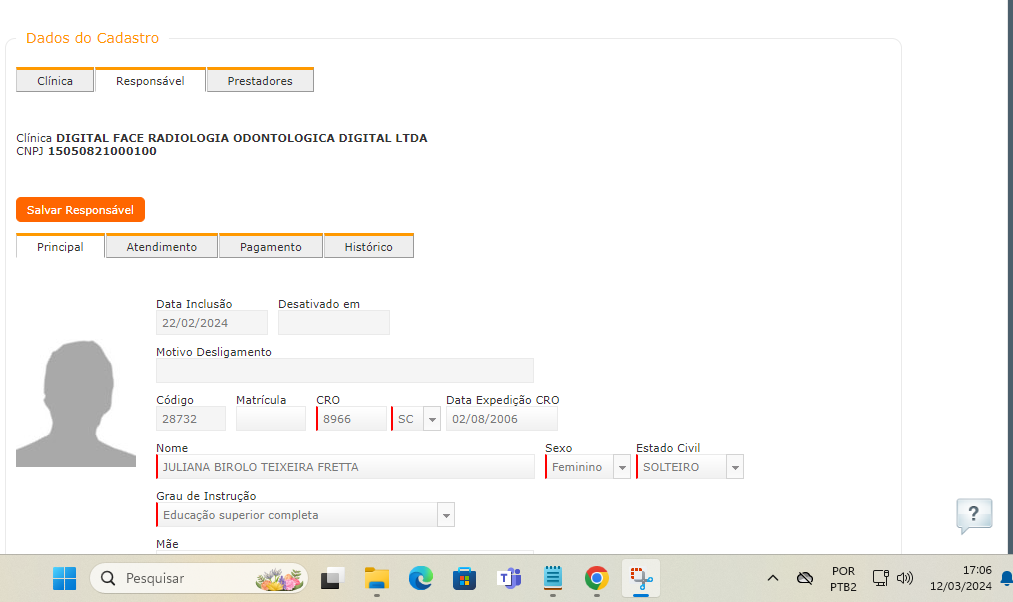Open the notifications bell icon
Viewport: 1013px width, 602px height.
pyautogui.click(x=1007, y=578)
